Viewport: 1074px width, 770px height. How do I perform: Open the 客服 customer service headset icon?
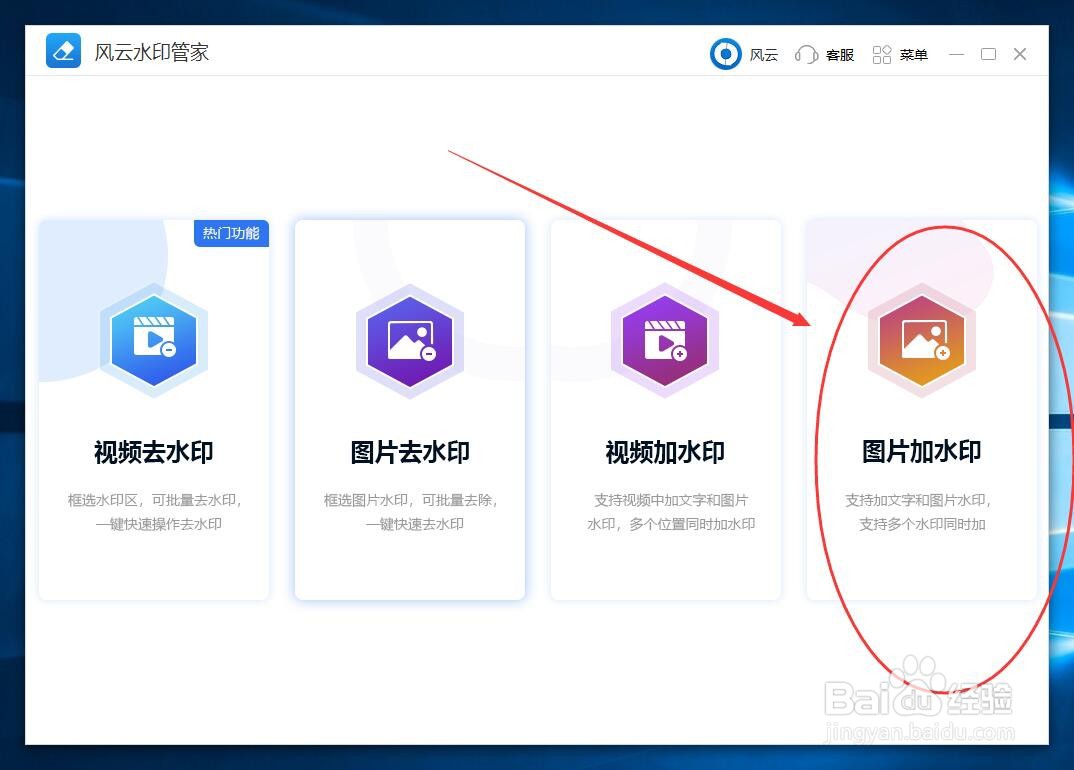pos(806,54)
